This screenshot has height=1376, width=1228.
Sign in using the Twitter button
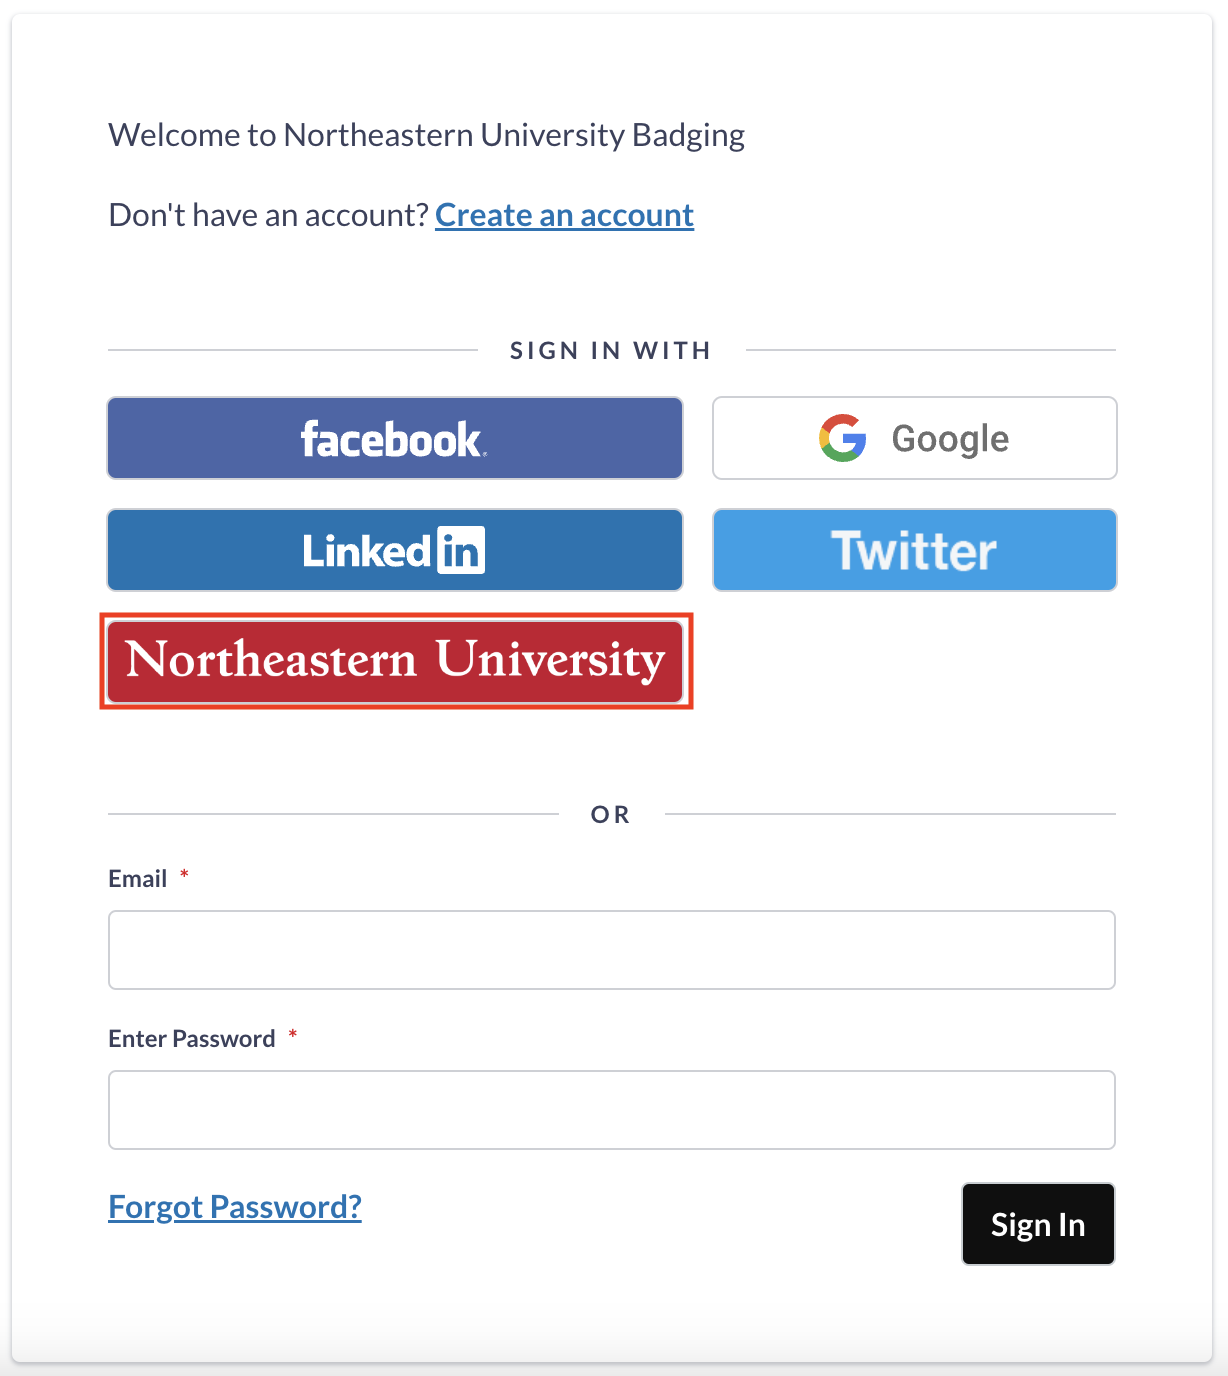[x=914, y=550]
